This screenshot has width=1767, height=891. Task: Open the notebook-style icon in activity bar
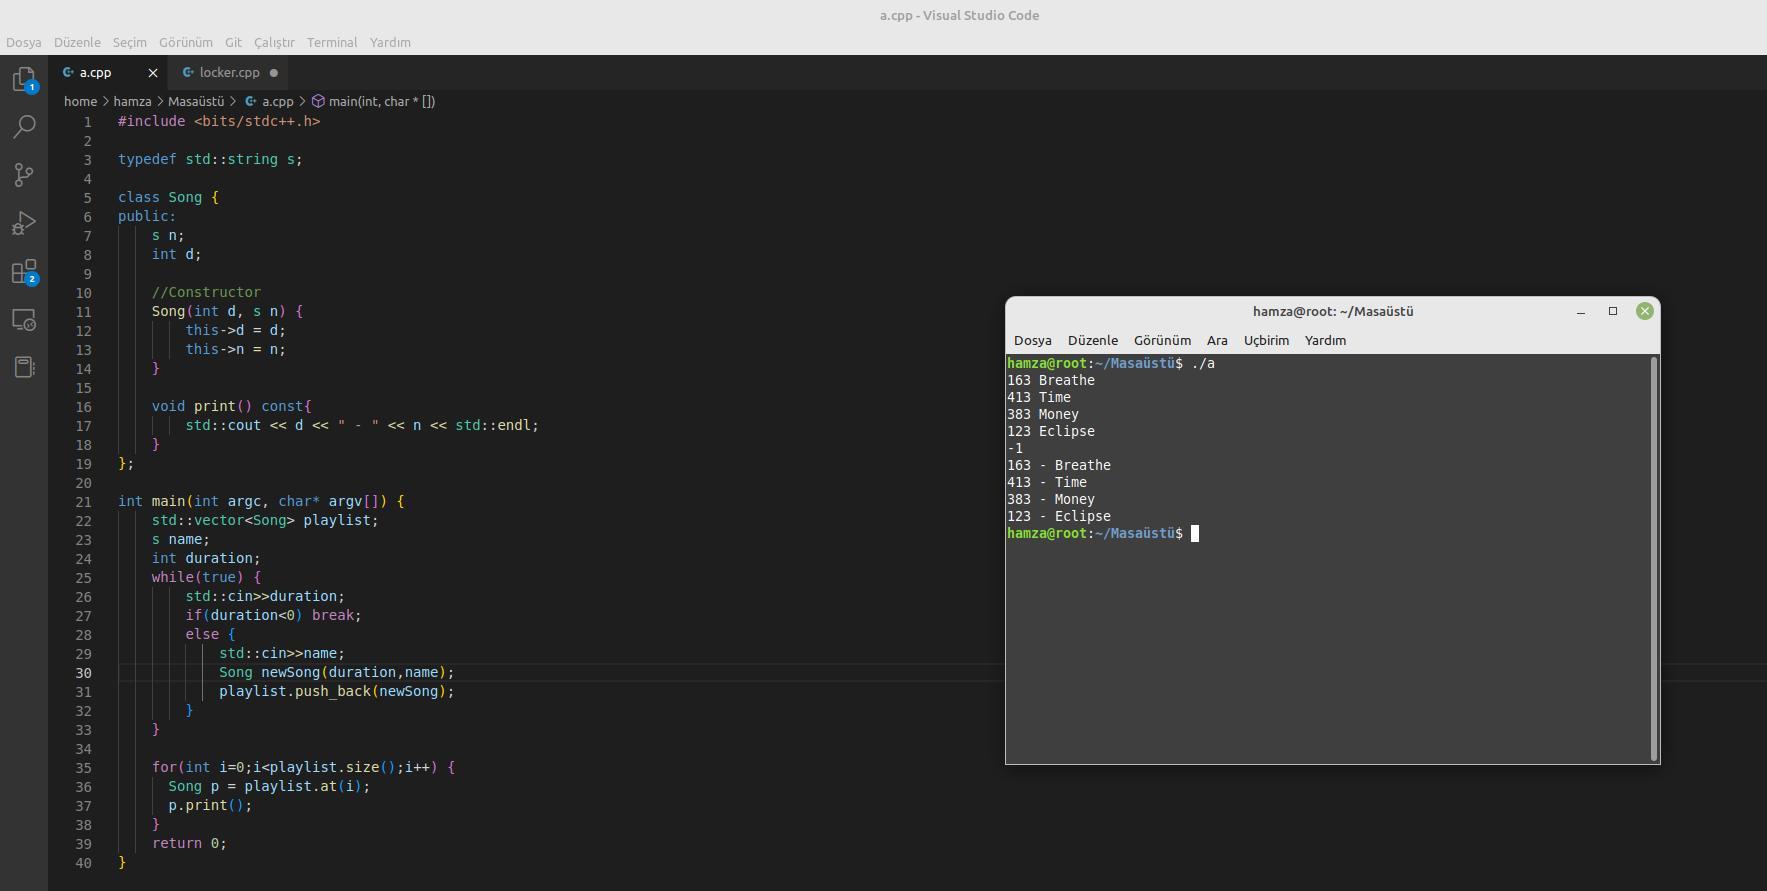(24, 367)
